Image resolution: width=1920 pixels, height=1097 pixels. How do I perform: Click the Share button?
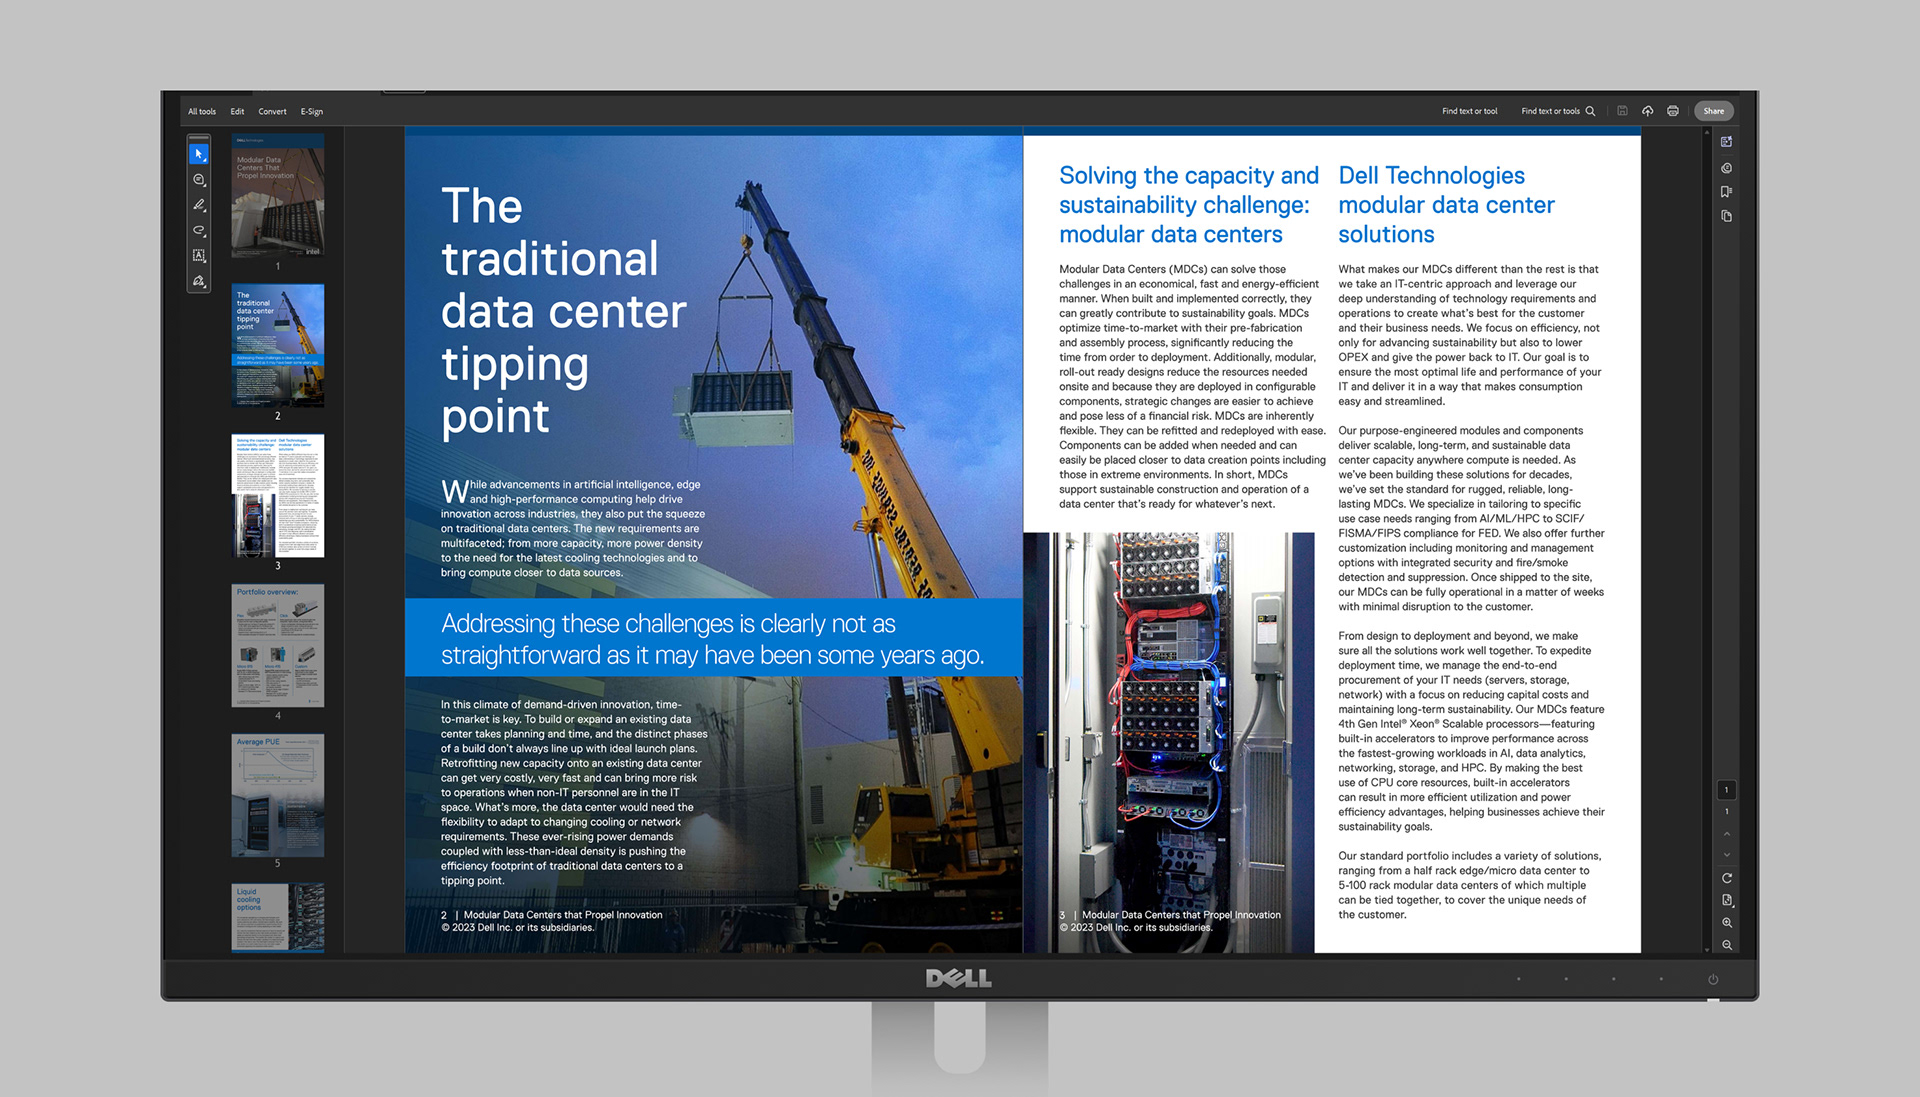1713,111
